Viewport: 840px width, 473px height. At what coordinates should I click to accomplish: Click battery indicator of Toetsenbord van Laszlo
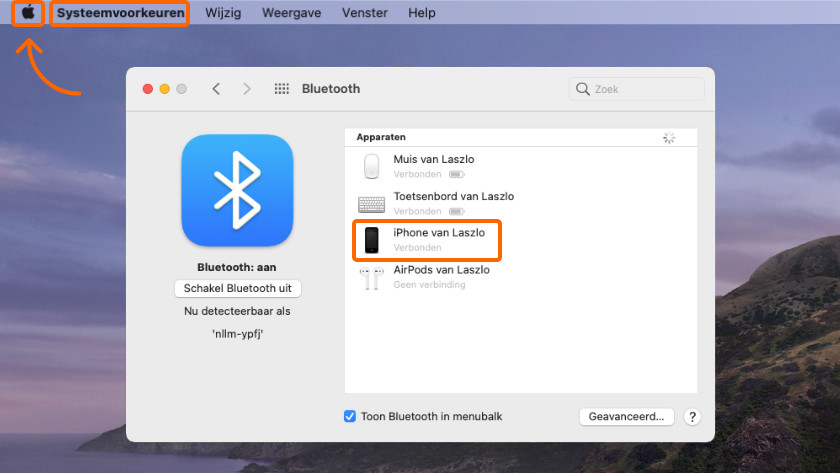[x=457, y=211]
